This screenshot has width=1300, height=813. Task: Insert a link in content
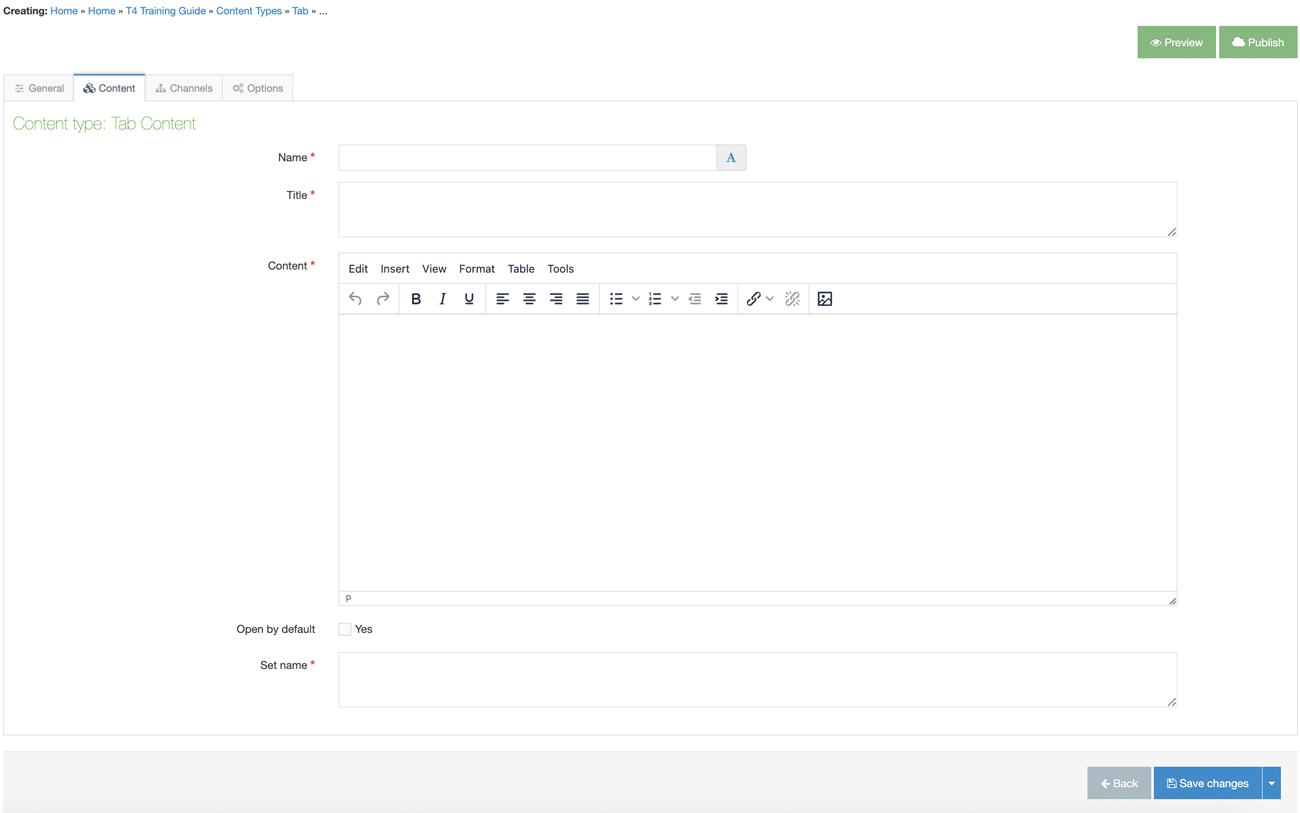[753, 299]
